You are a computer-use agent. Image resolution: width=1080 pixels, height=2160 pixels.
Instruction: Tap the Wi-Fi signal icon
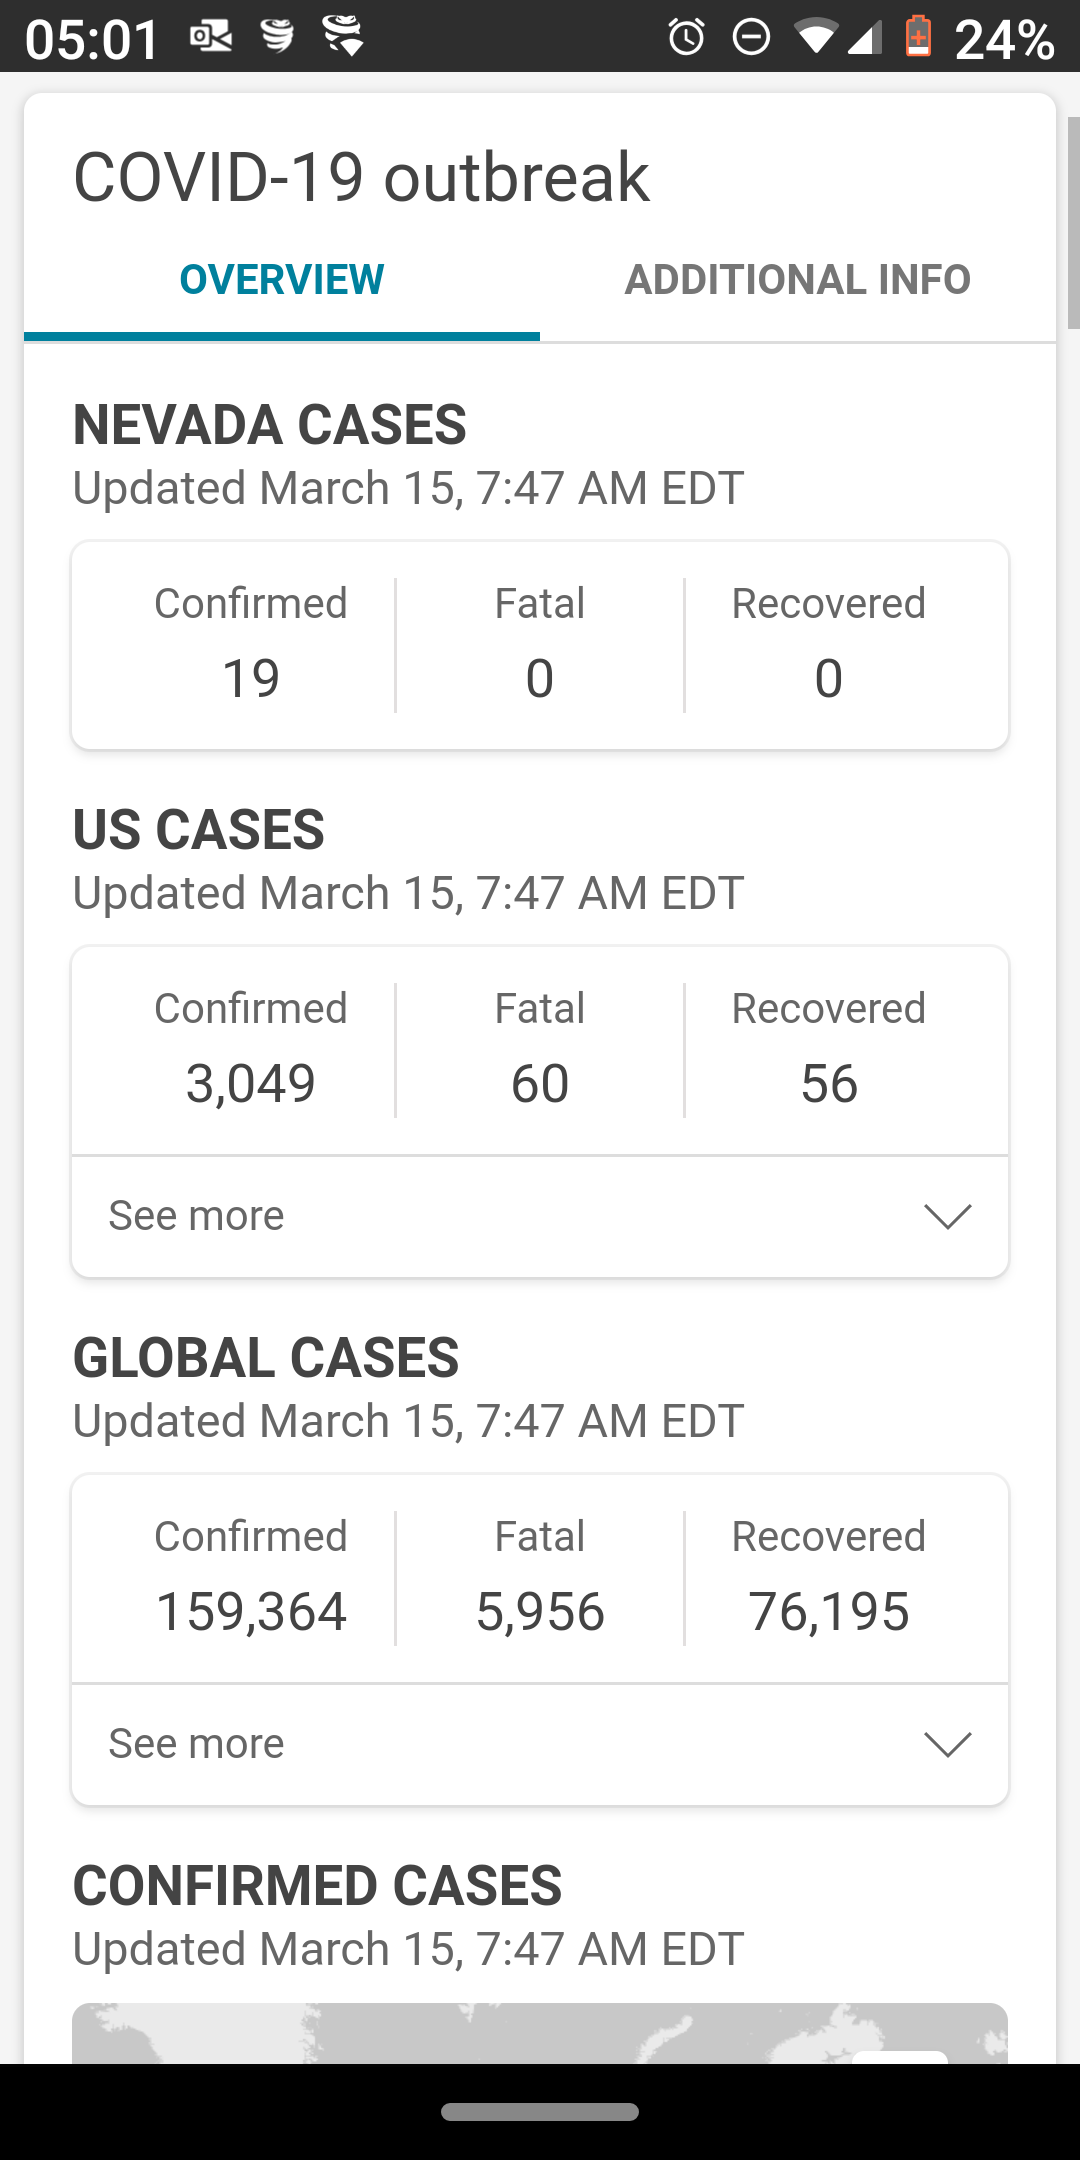click(x=814, y=38)
